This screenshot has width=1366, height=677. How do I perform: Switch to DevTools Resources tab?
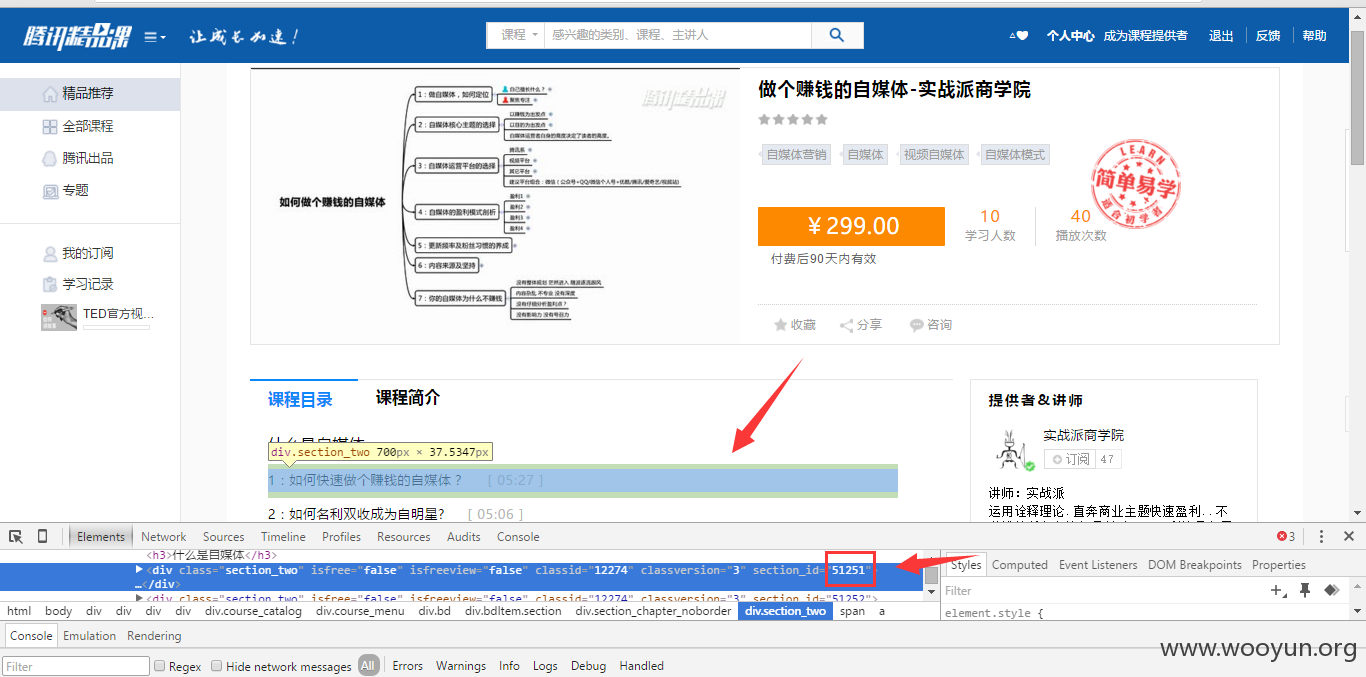click(x=404, y=537)
